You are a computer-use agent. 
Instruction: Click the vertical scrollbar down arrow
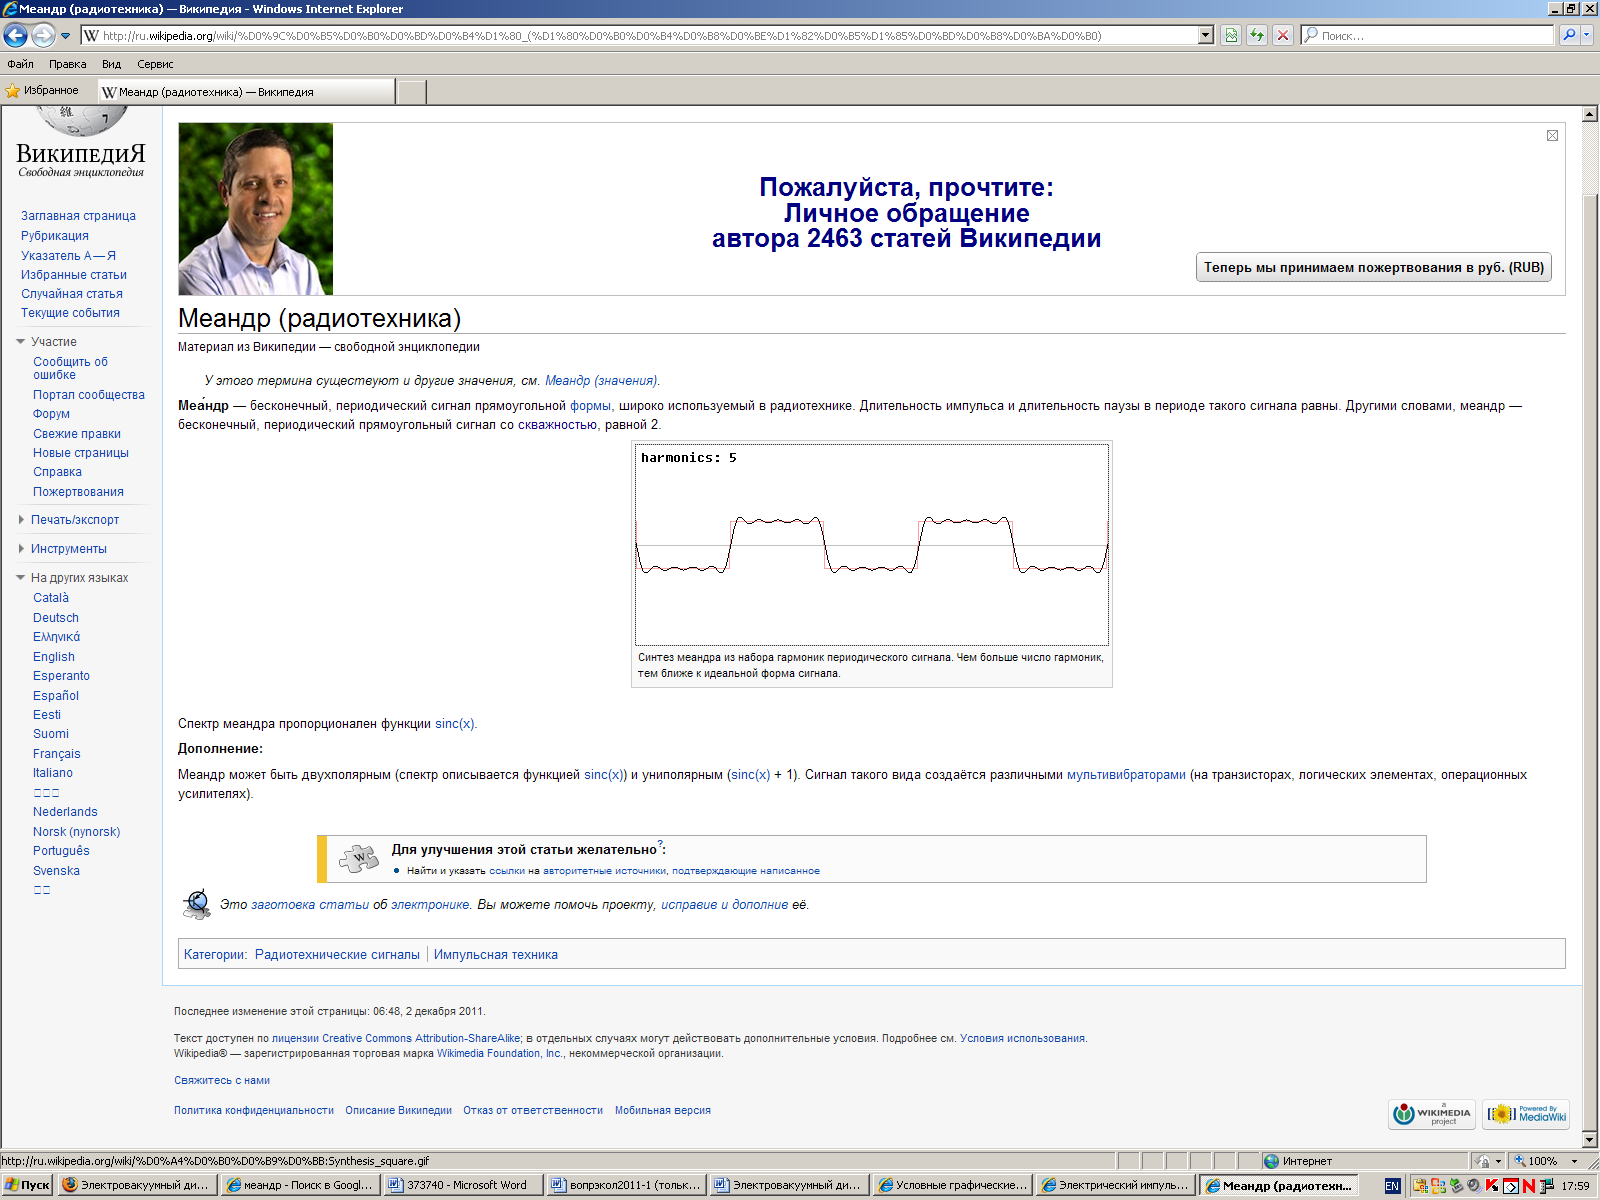[x=1590, y=1140]
